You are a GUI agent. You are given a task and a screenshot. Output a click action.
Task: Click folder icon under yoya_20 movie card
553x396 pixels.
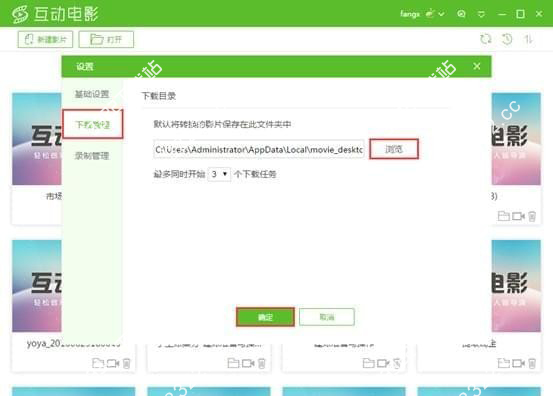coord(98,363)
